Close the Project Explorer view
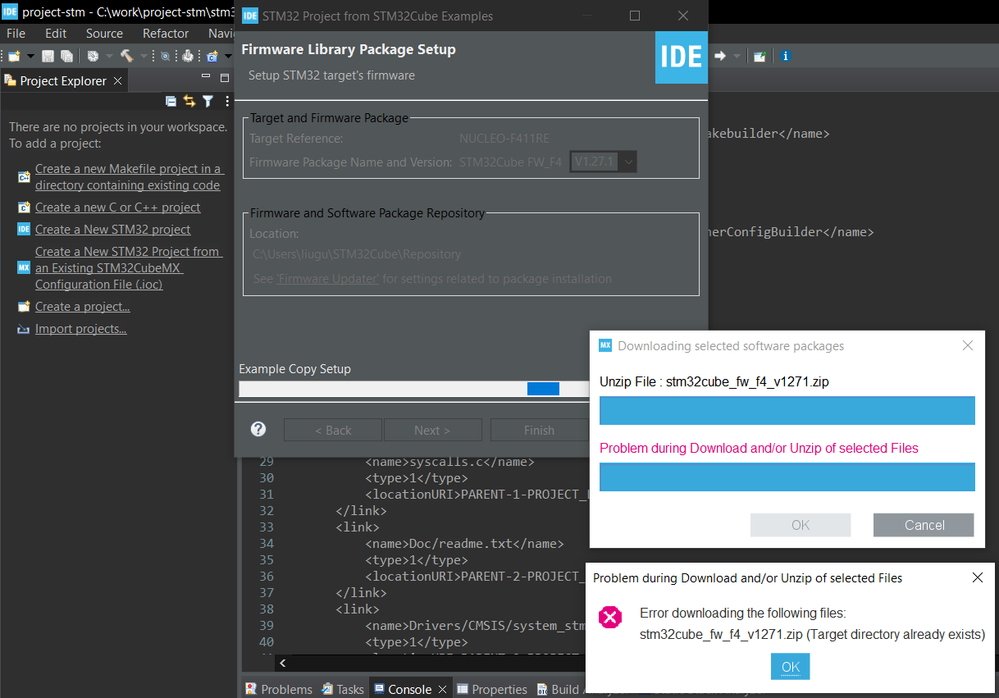 [x=118, y=81]
